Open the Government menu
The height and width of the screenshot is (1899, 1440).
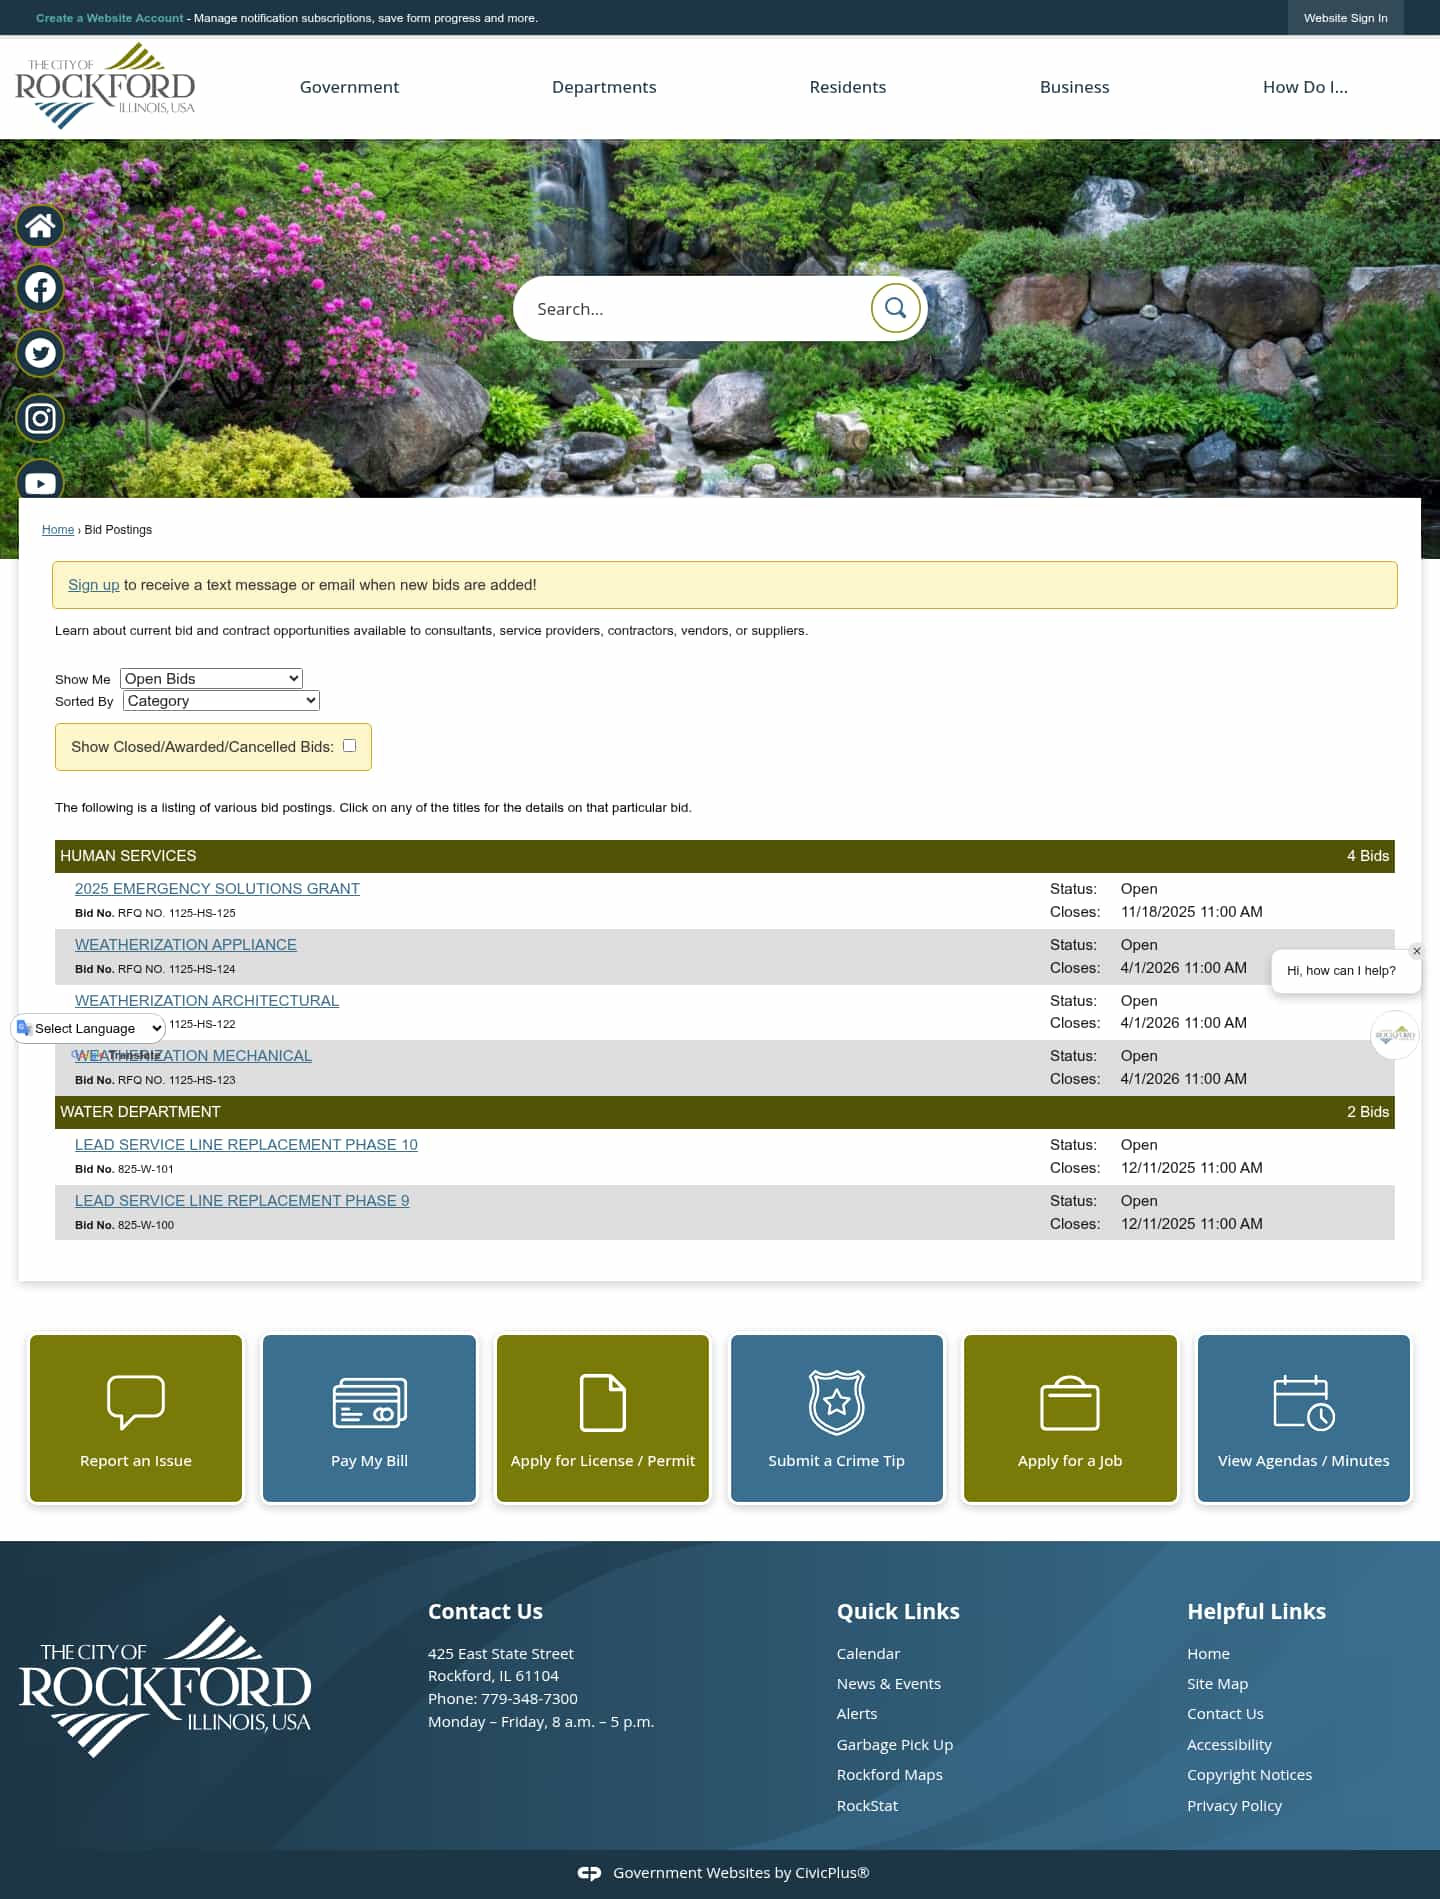click(x=349, y=87)
